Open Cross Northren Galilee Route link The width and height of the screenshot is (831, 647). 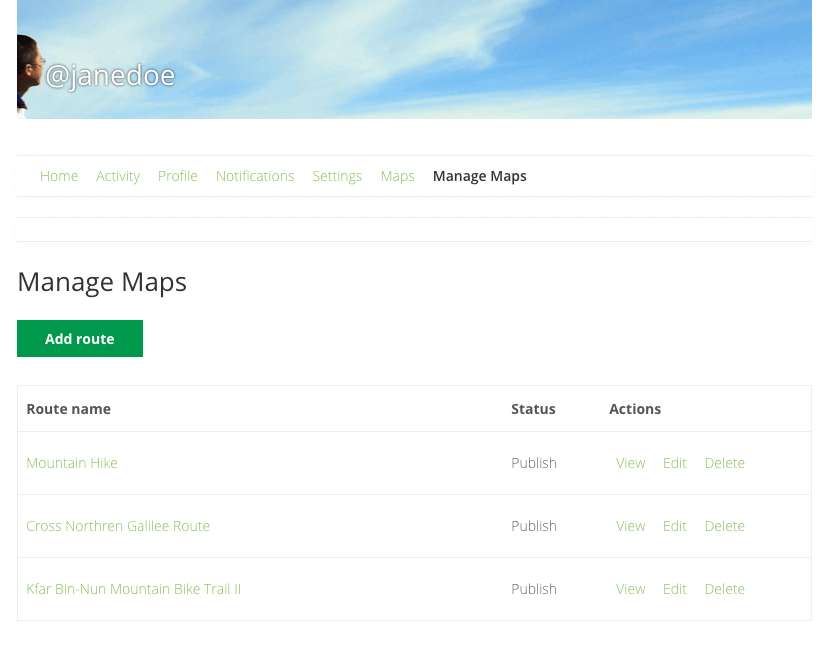pos(118,526)
